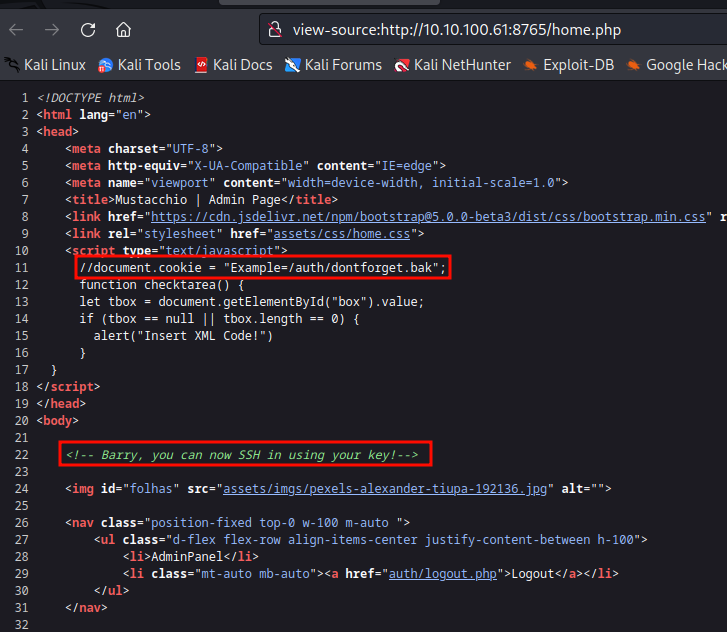
Task: Open the Kali Linux bookmark
Action: coord(45,65)
